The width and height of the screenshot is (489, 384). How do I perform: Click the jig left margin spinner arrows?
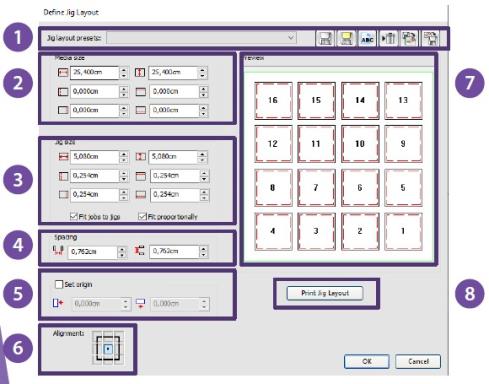coord(124,176)
